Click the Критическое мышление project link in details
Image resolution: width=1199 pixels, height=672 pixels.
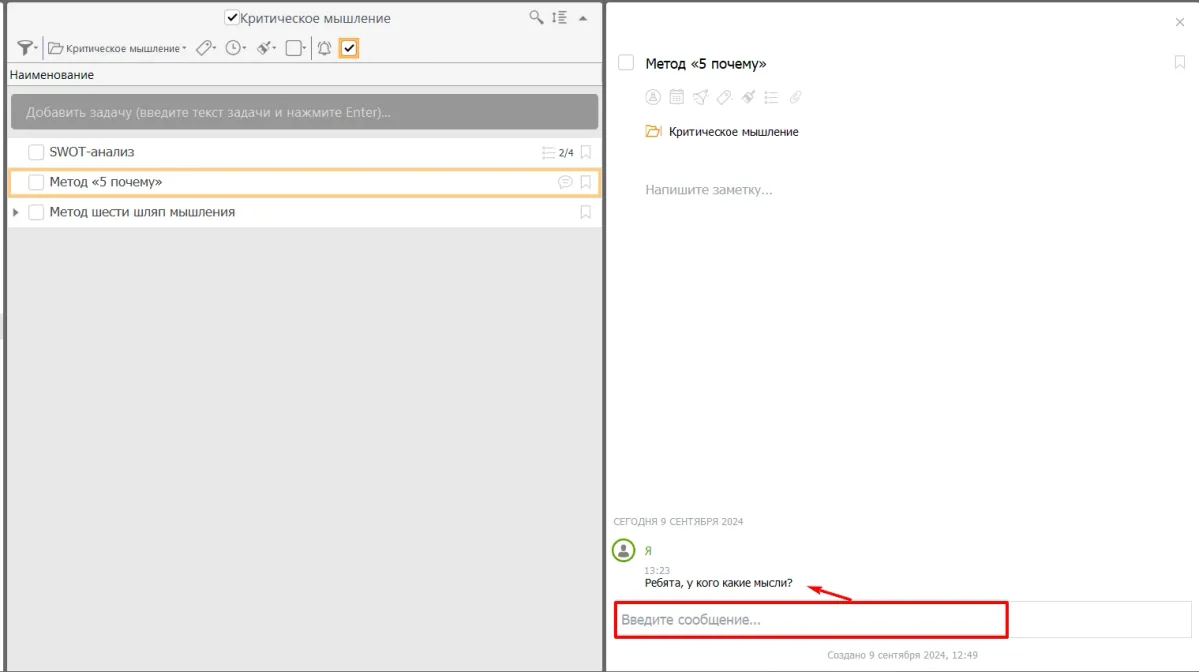pos(733,132)
